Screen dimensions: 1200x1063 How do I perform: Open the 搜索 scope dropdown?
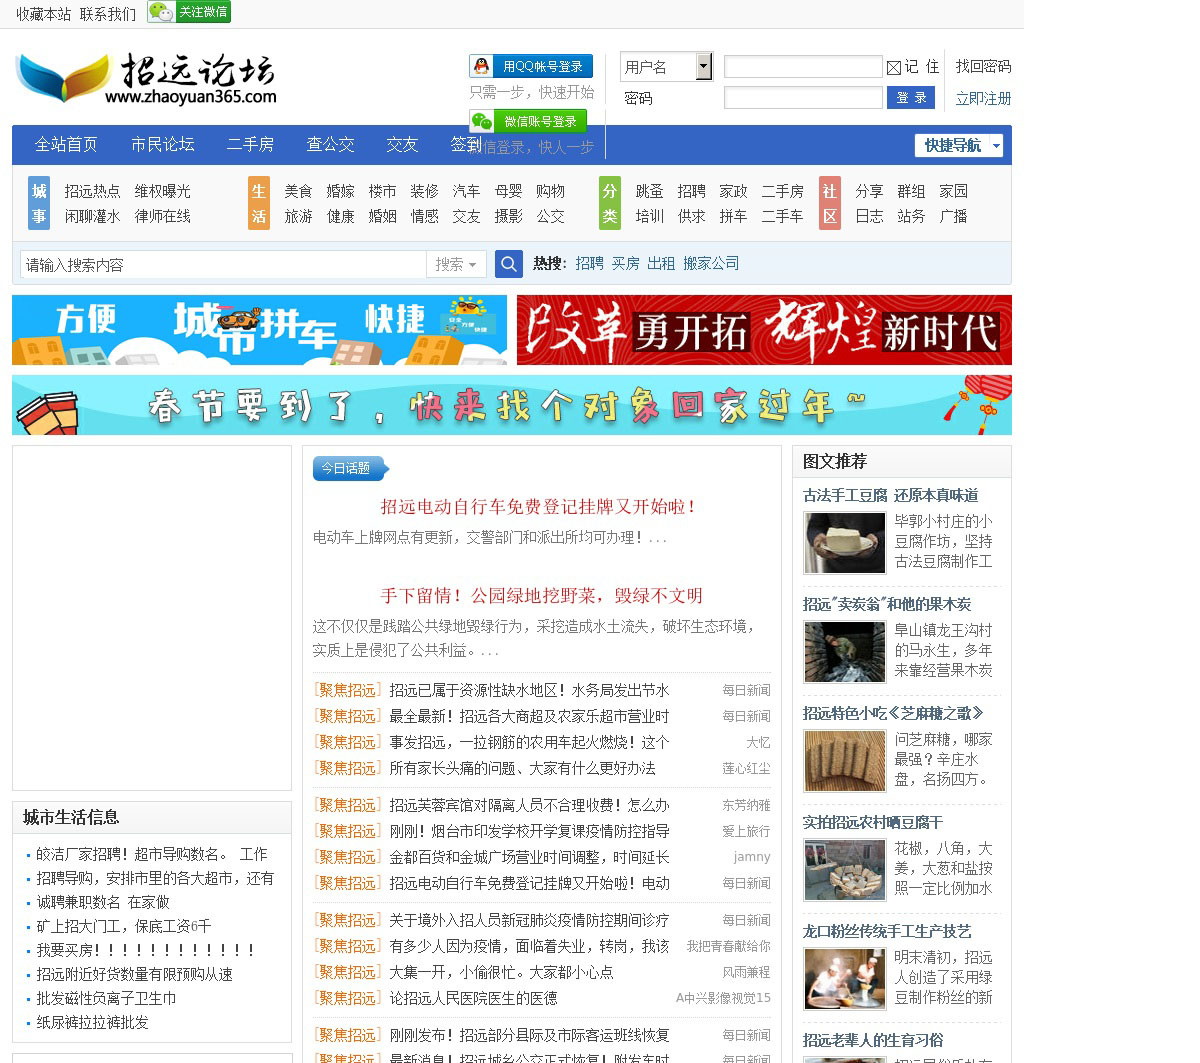coord(456,264)
